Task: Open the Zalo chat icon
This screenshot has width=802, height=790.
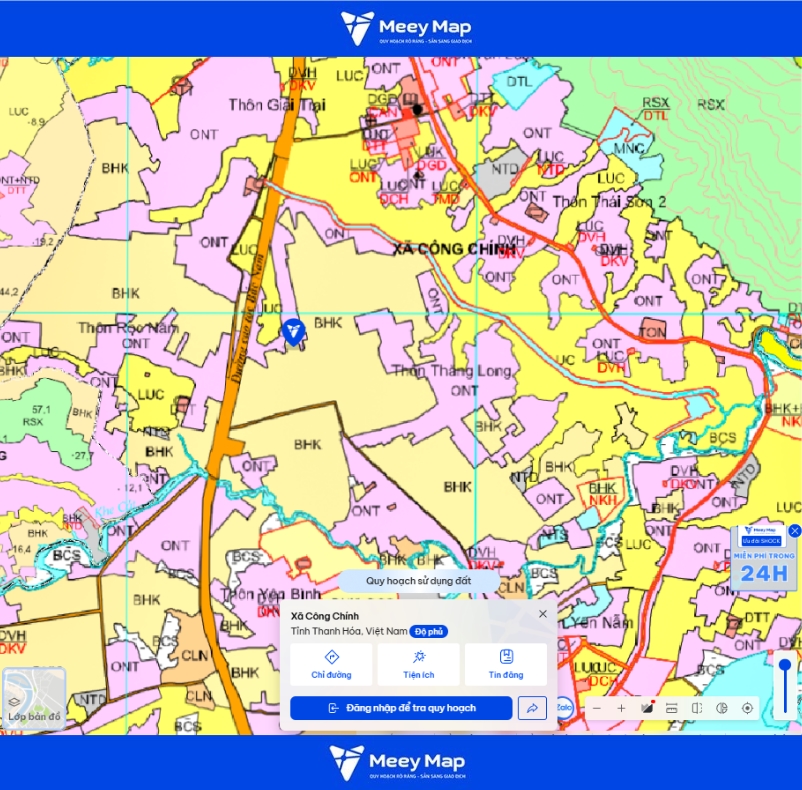Action: [564, 708]
